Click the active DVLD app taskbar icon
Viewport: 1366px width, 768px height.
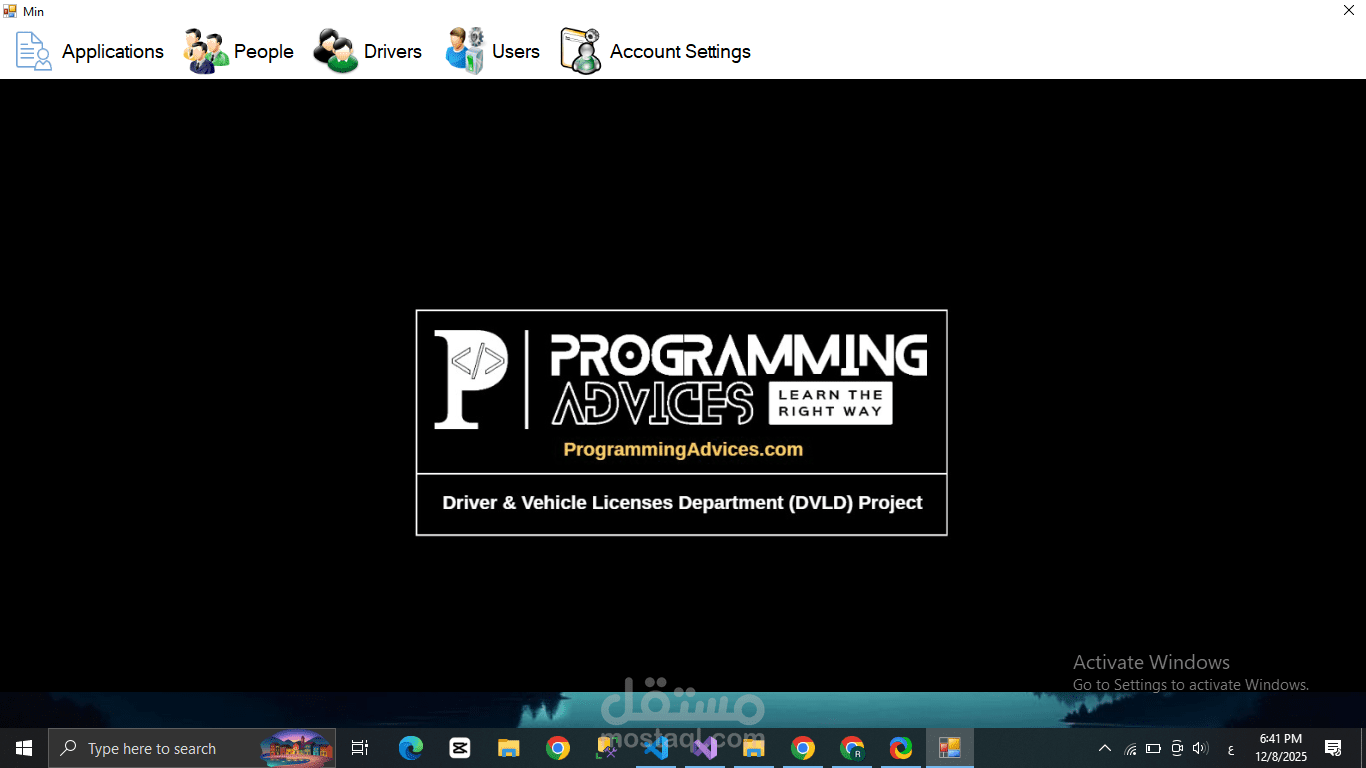click(950, 748)
